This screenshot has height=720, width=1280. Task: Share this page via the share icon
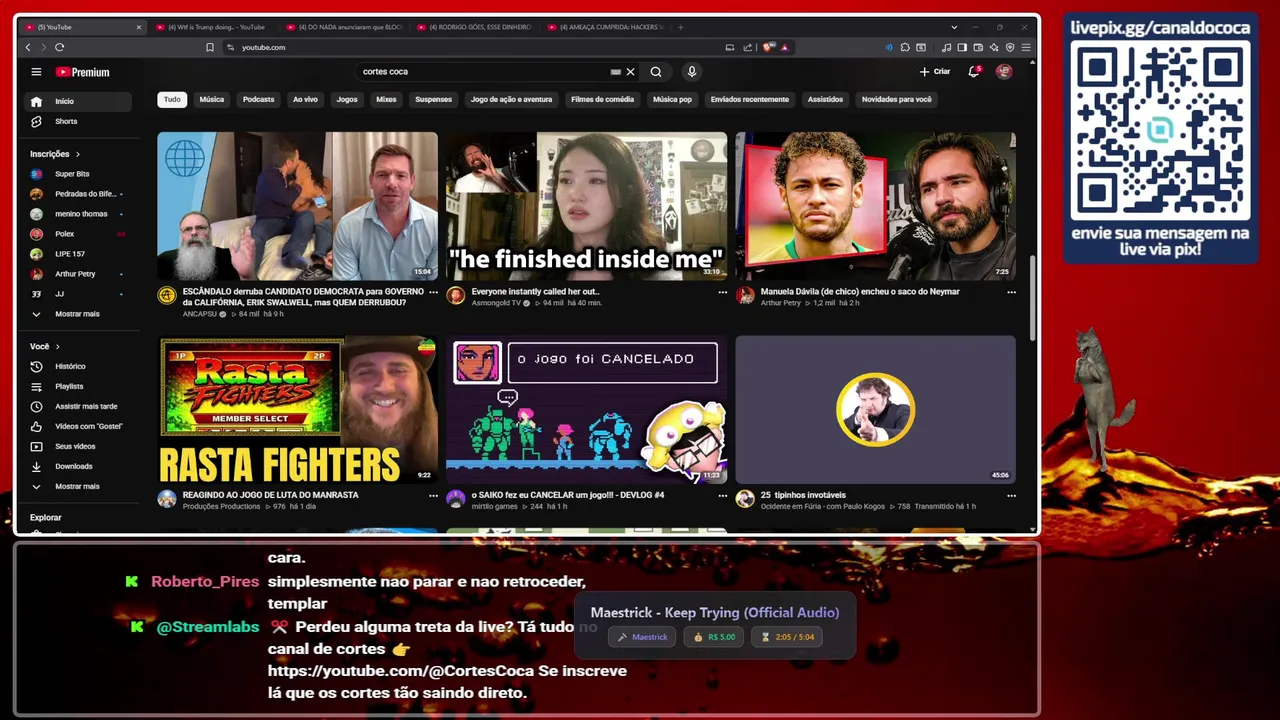[747, 47]
